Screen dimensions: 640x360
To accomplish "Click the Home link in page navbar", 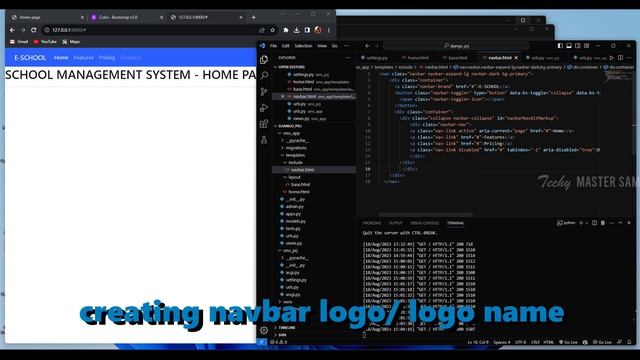I will [x=61, y=58].
